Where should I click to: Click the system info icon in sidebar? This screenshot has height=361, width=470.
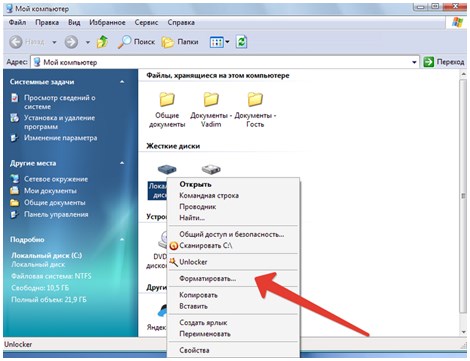tap(14, 98)
